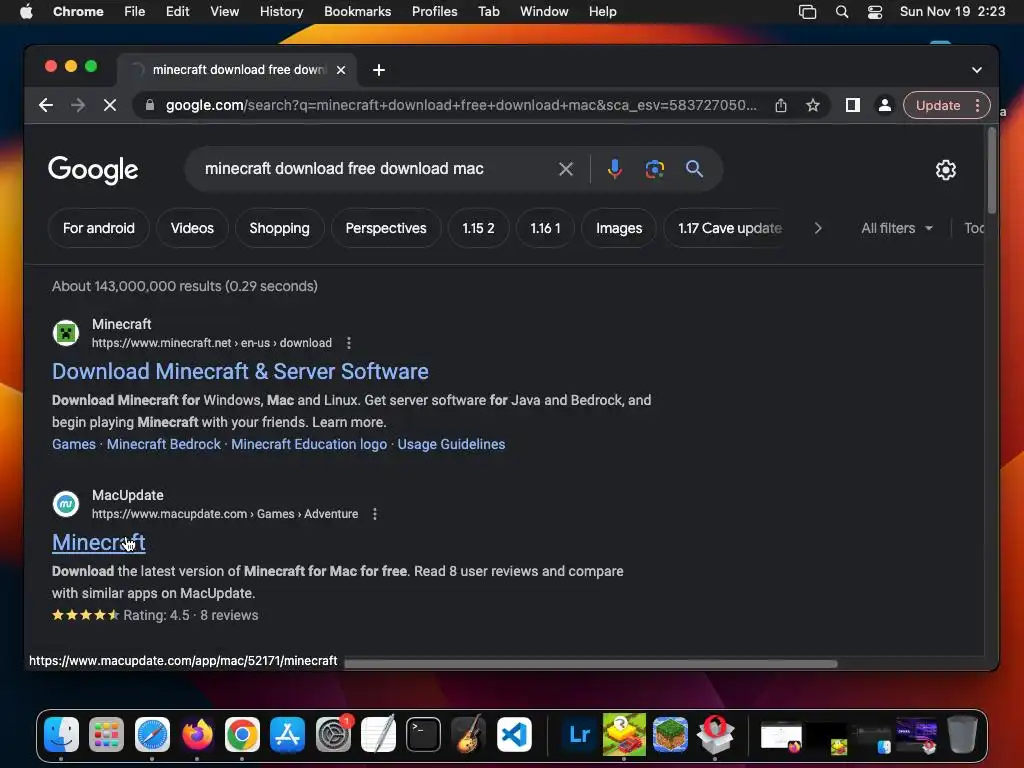Open the Usage Guidelines sitelink
The width and height of the screenshot is (1024, 768).
click(x=451, y=444)
